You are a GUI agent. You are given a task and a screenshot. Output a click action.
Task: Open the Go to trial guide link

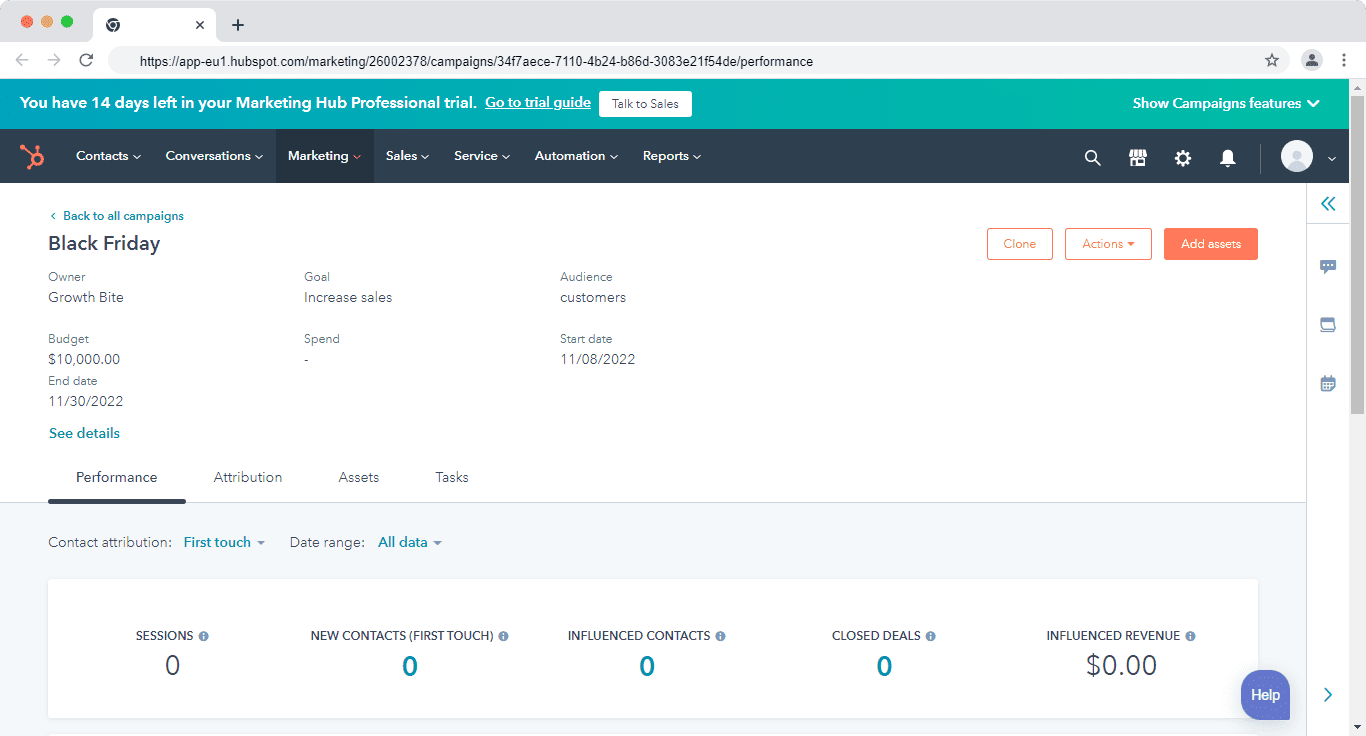(537, 102)
